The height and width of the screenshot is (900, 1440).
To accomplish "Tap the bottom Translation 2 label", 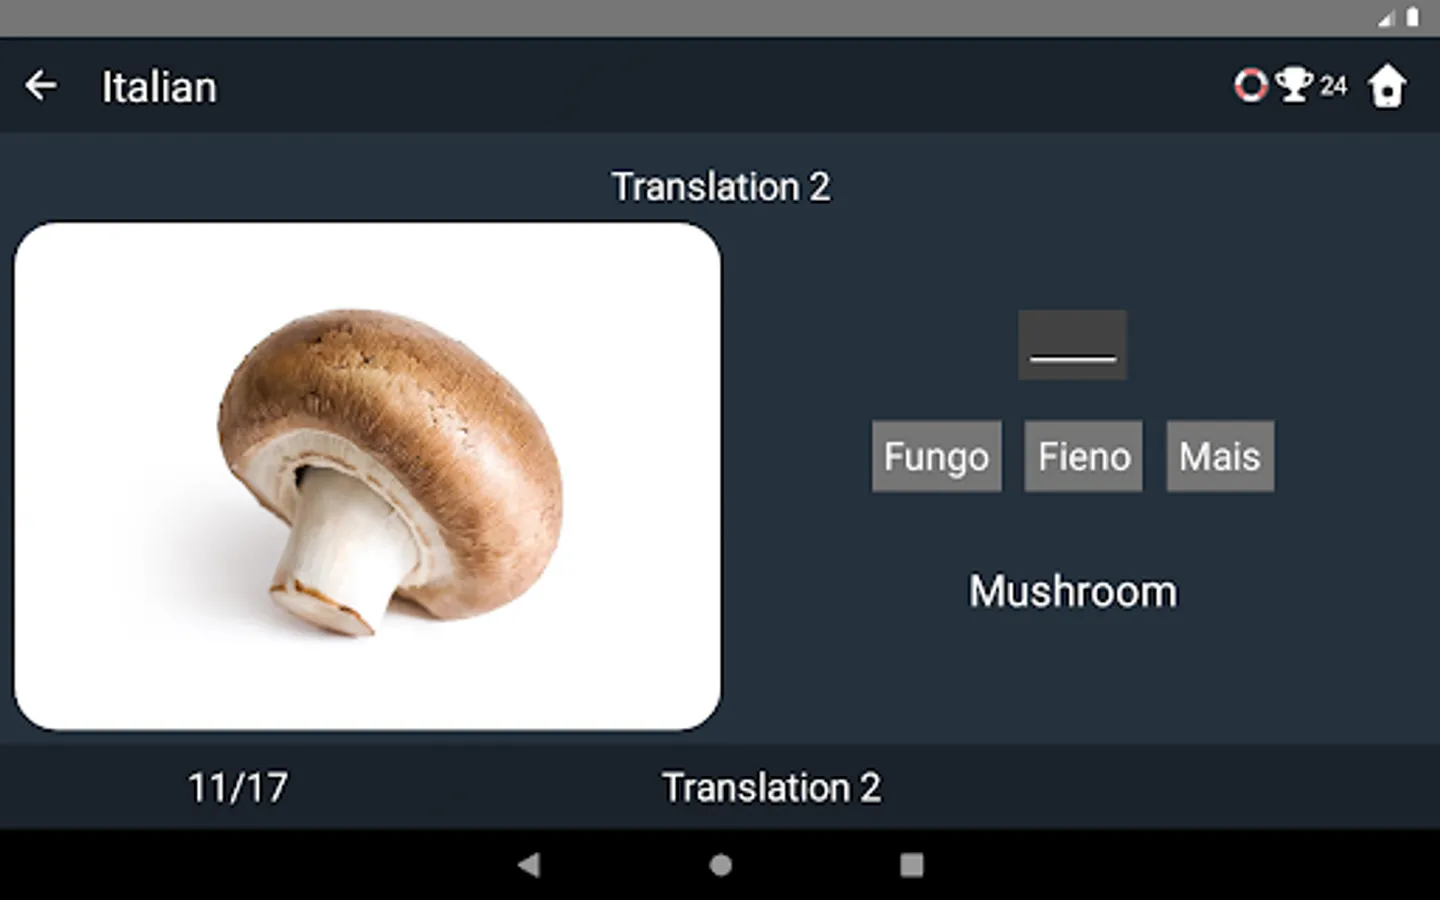I will pos(771,788).
